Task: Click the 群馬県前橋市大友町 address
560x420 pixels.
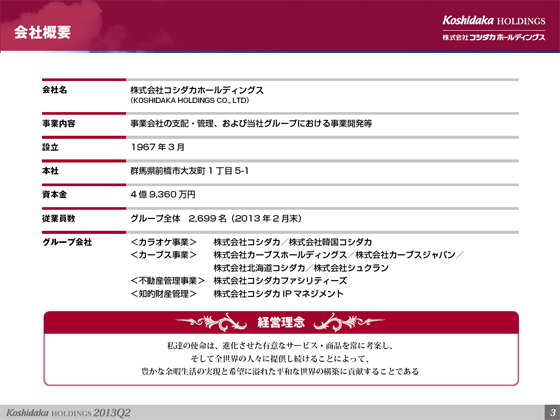Action: [189, 171]
